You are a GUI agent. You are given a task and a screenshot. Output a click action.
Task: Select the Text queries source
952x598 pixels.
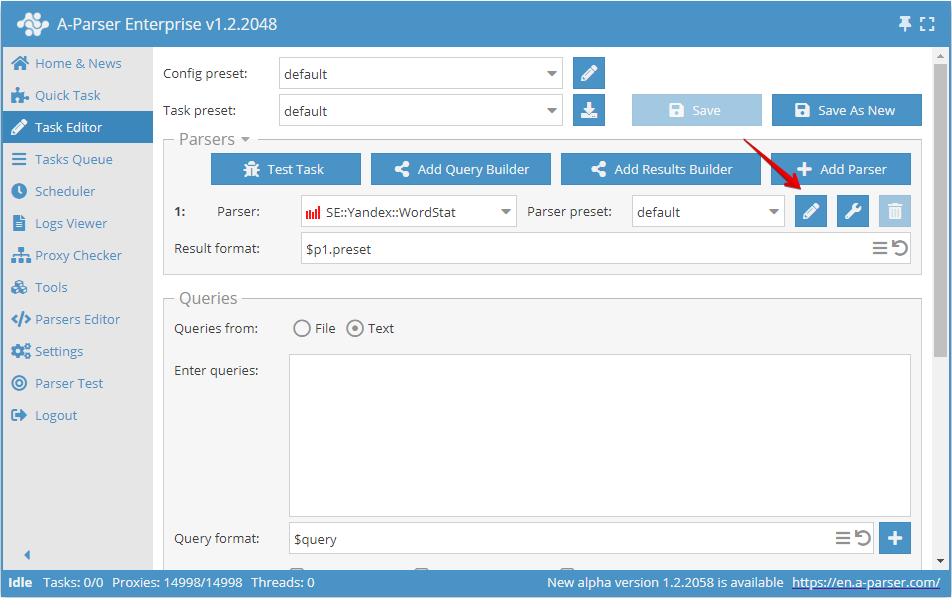point(355,327)
